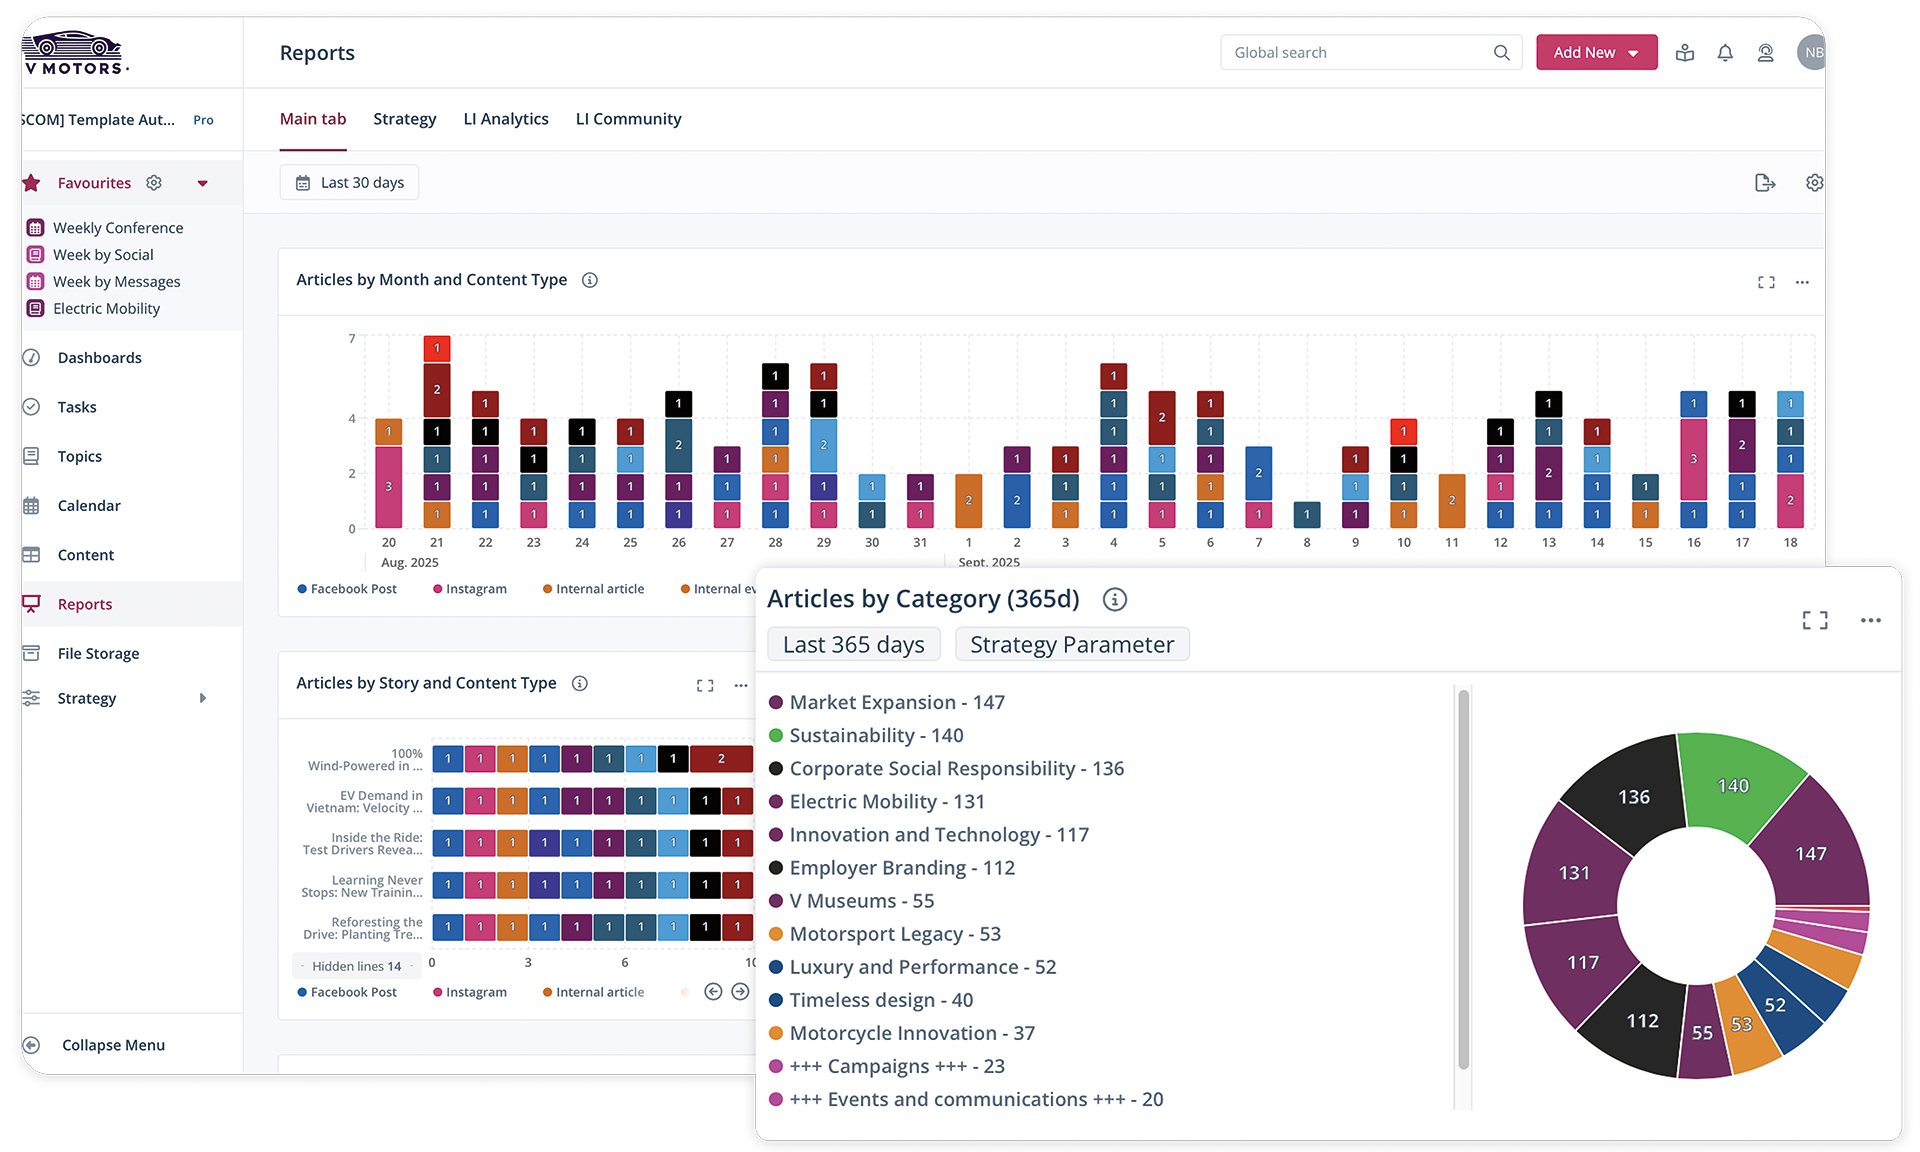1920x1152 pixels.
Task: Toggle Sustainability category in legend list
Action: point(875,736)
